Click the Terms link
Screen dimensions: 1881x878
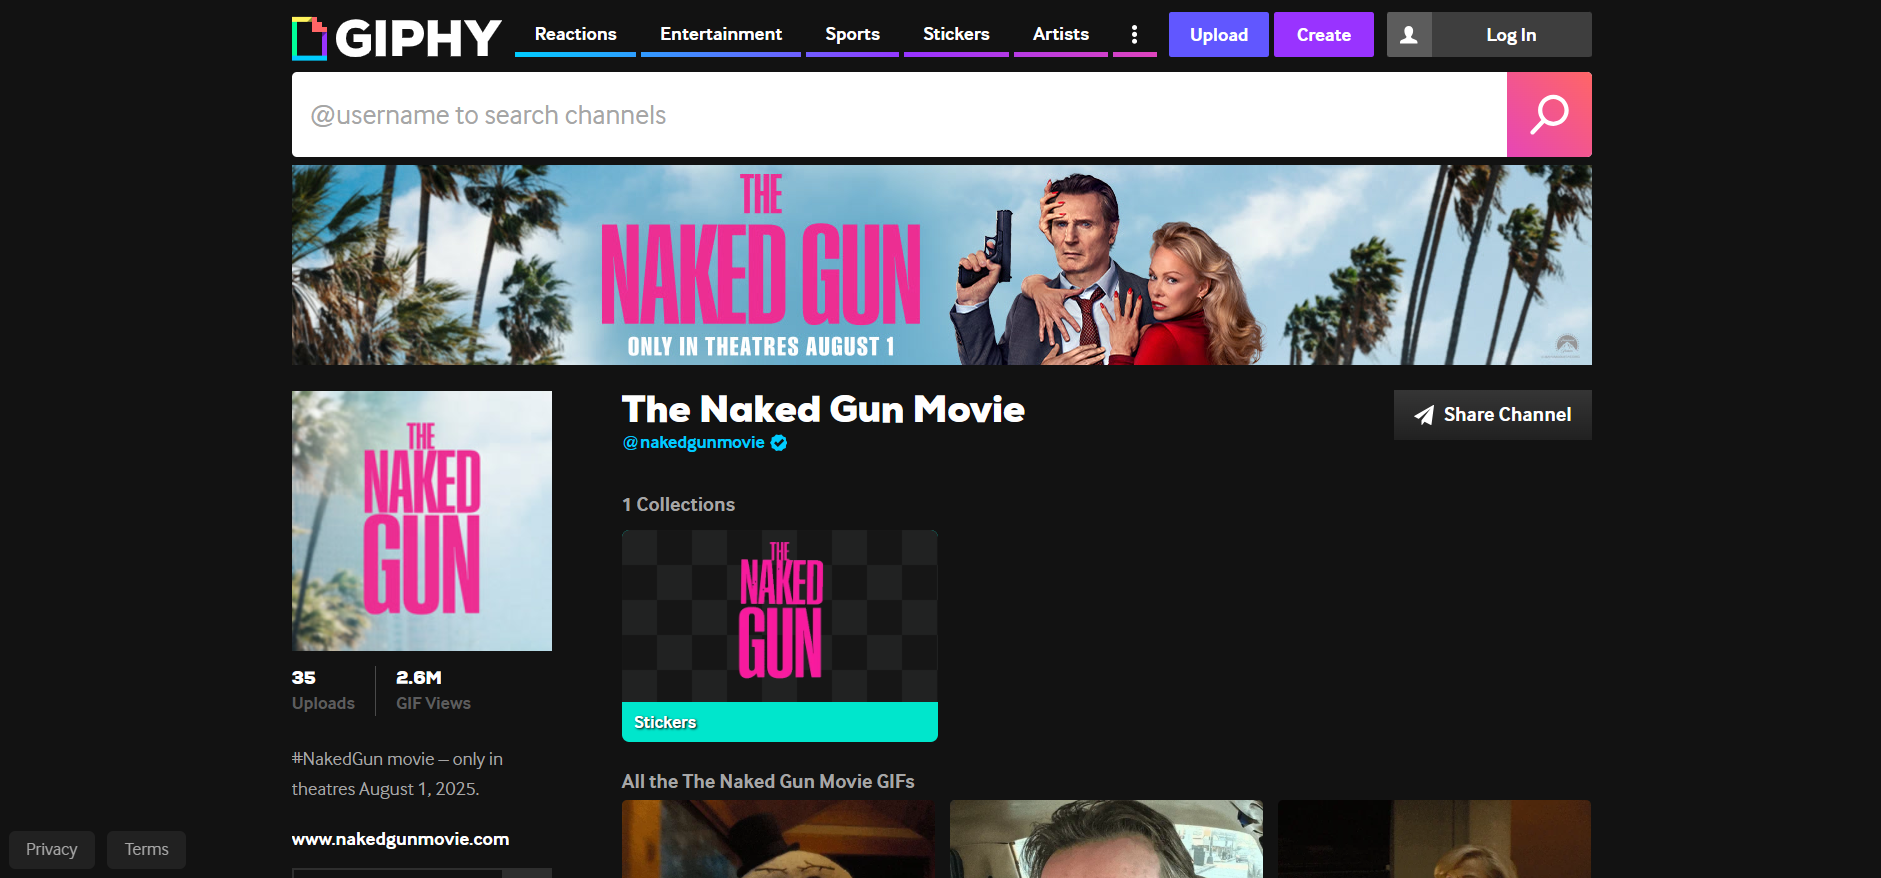pyautogui.click(x=147, y=849)
